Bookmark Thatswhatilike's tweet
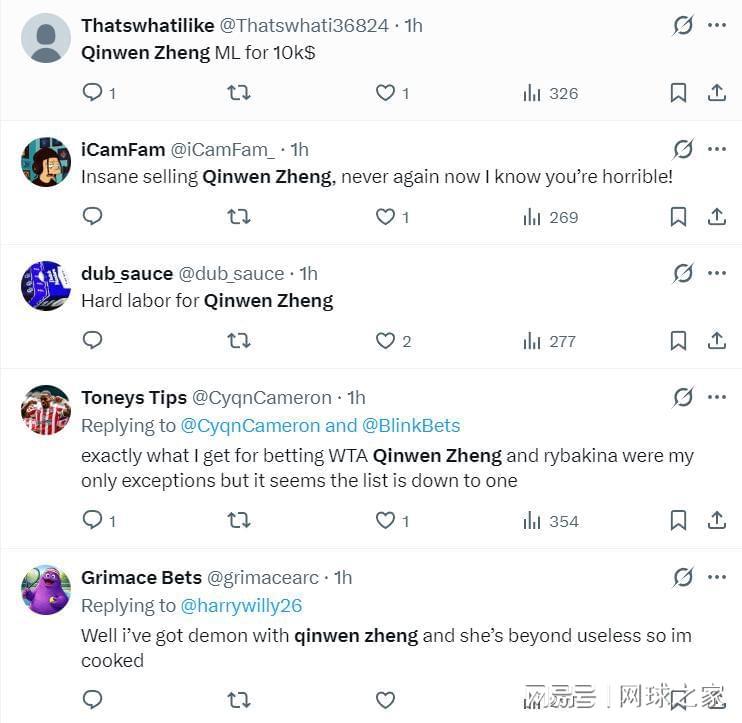 coord(678,93)
